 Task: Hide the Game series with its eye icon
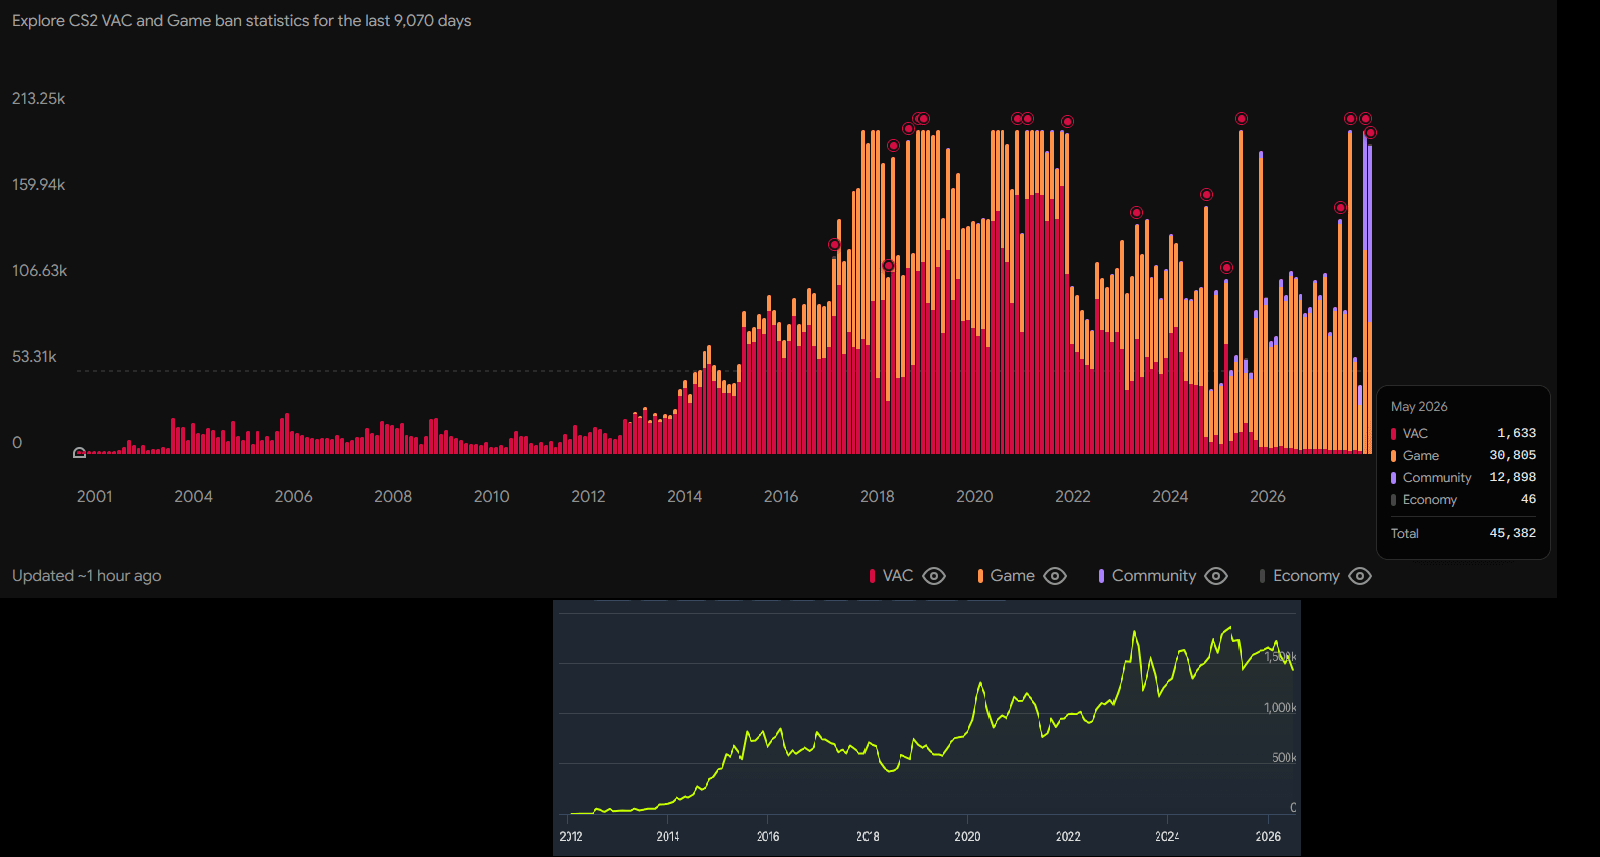point(1055,576)
